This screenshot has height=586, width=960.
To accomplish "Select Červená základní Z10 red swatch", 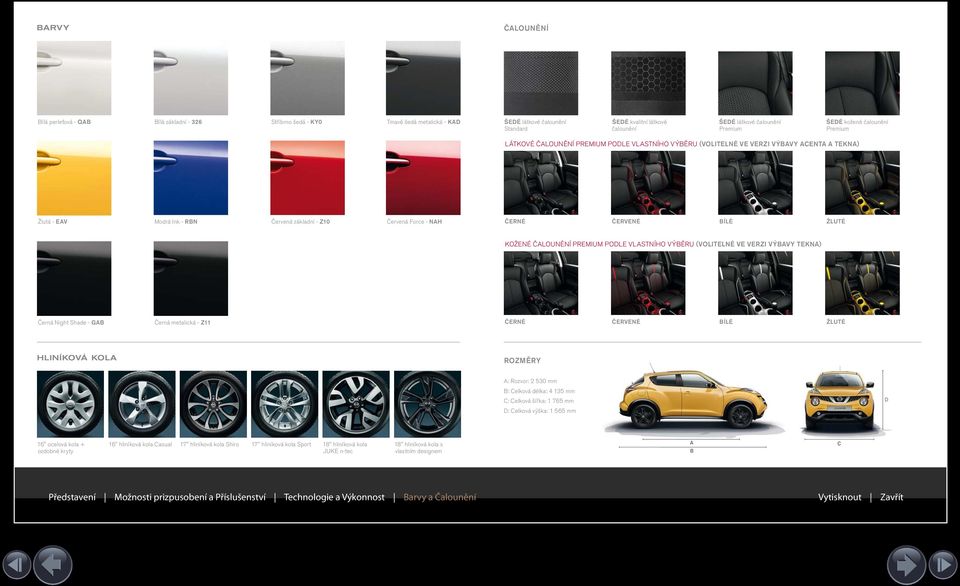I will pyautogui.click(x=307, y=178).
